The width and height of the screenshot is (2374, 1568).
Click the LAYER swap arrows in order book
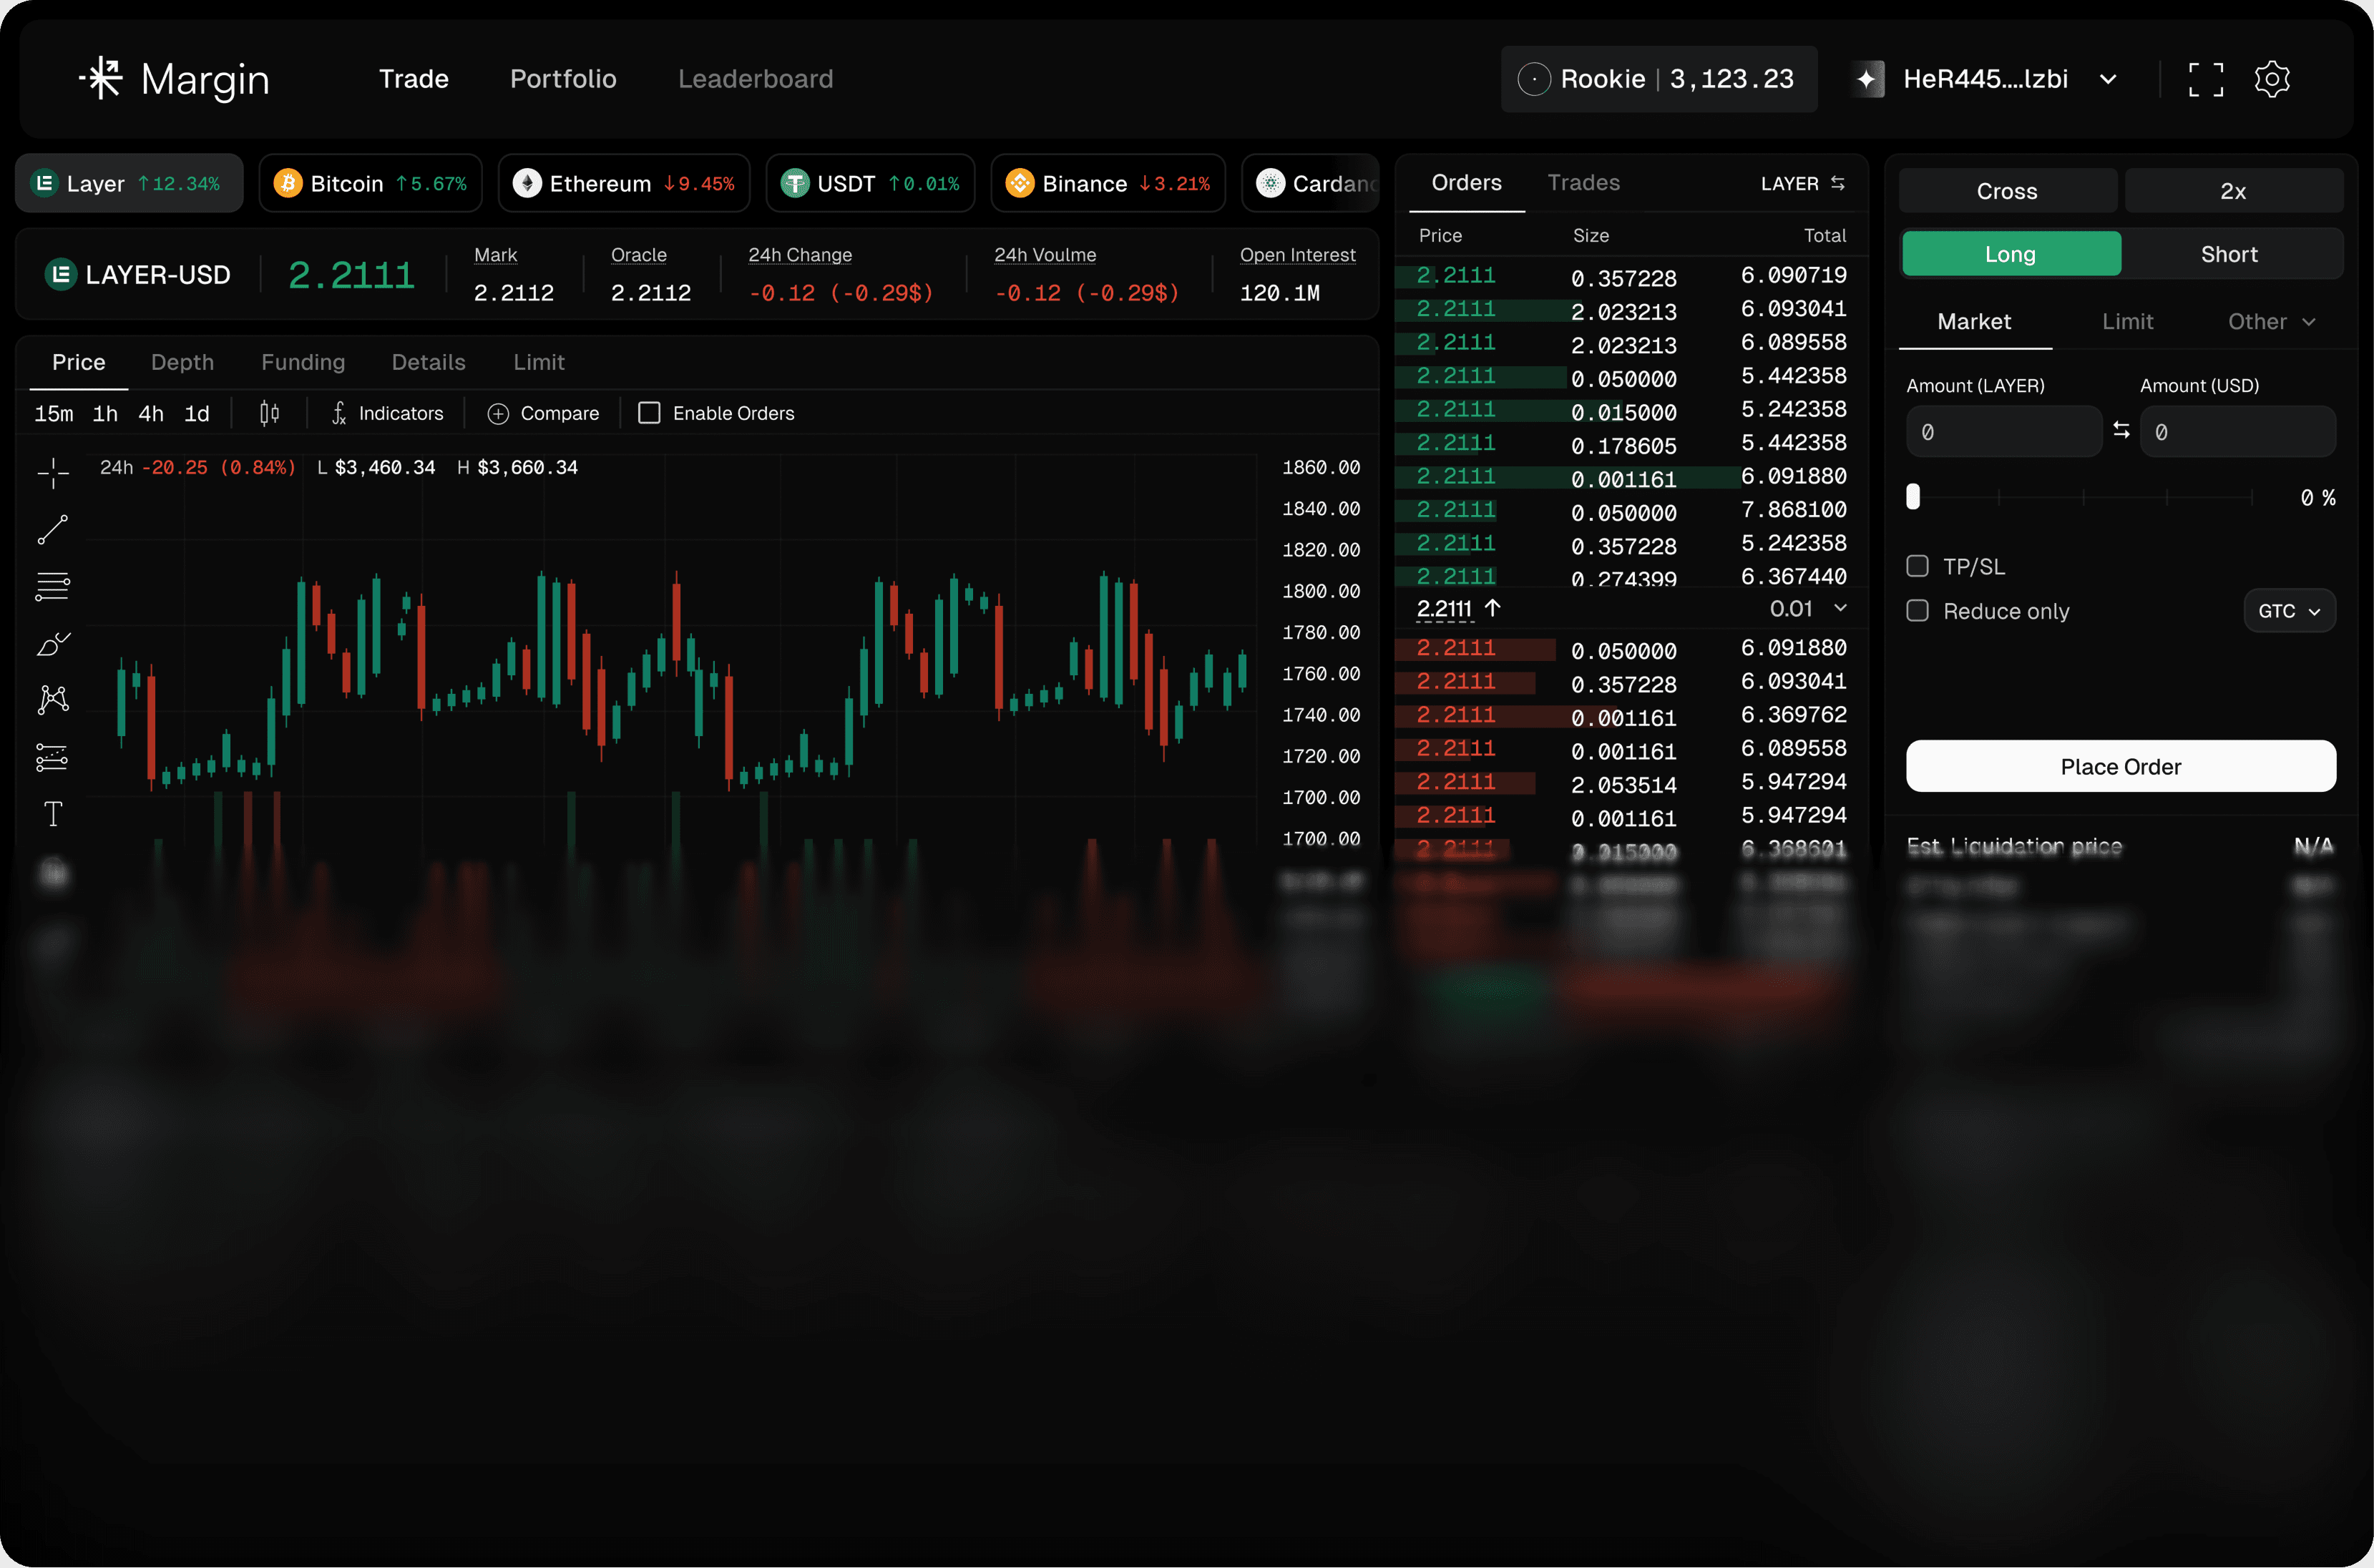point(1837,183)
